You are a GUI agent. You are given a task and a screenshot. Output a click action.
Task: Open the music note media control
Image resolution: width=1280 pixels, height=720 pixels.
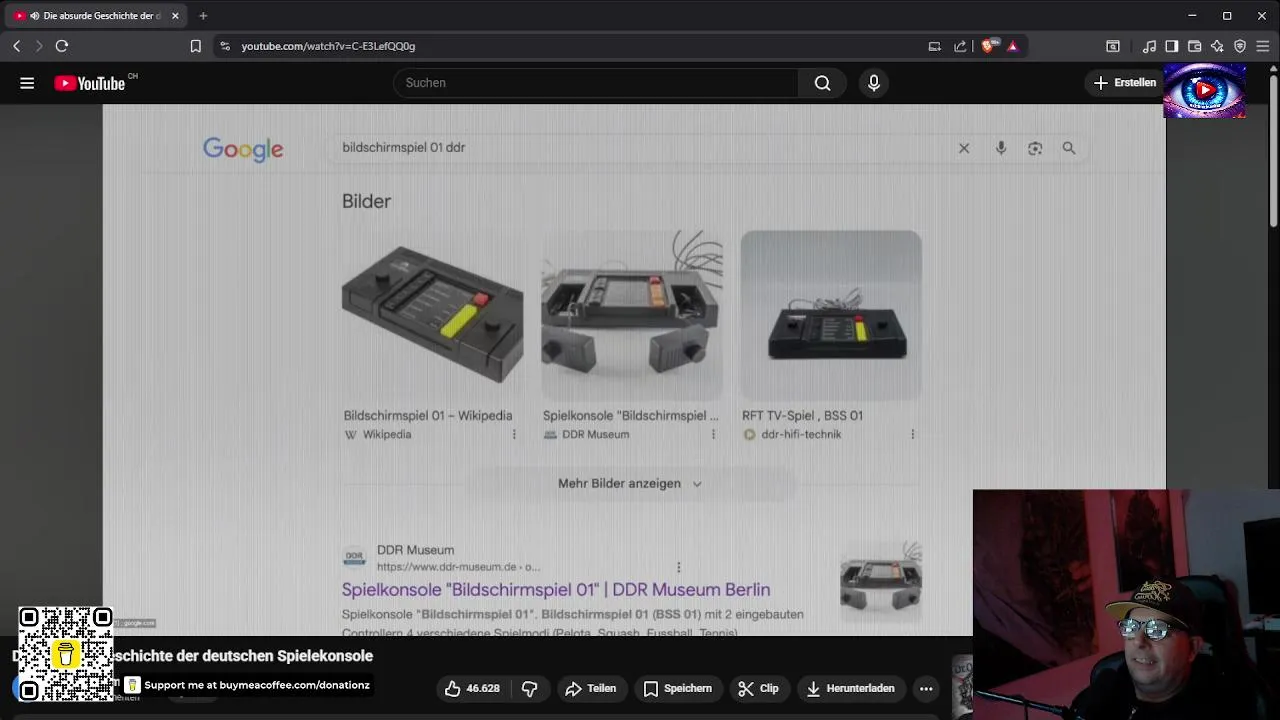(x=1149, y=46)
